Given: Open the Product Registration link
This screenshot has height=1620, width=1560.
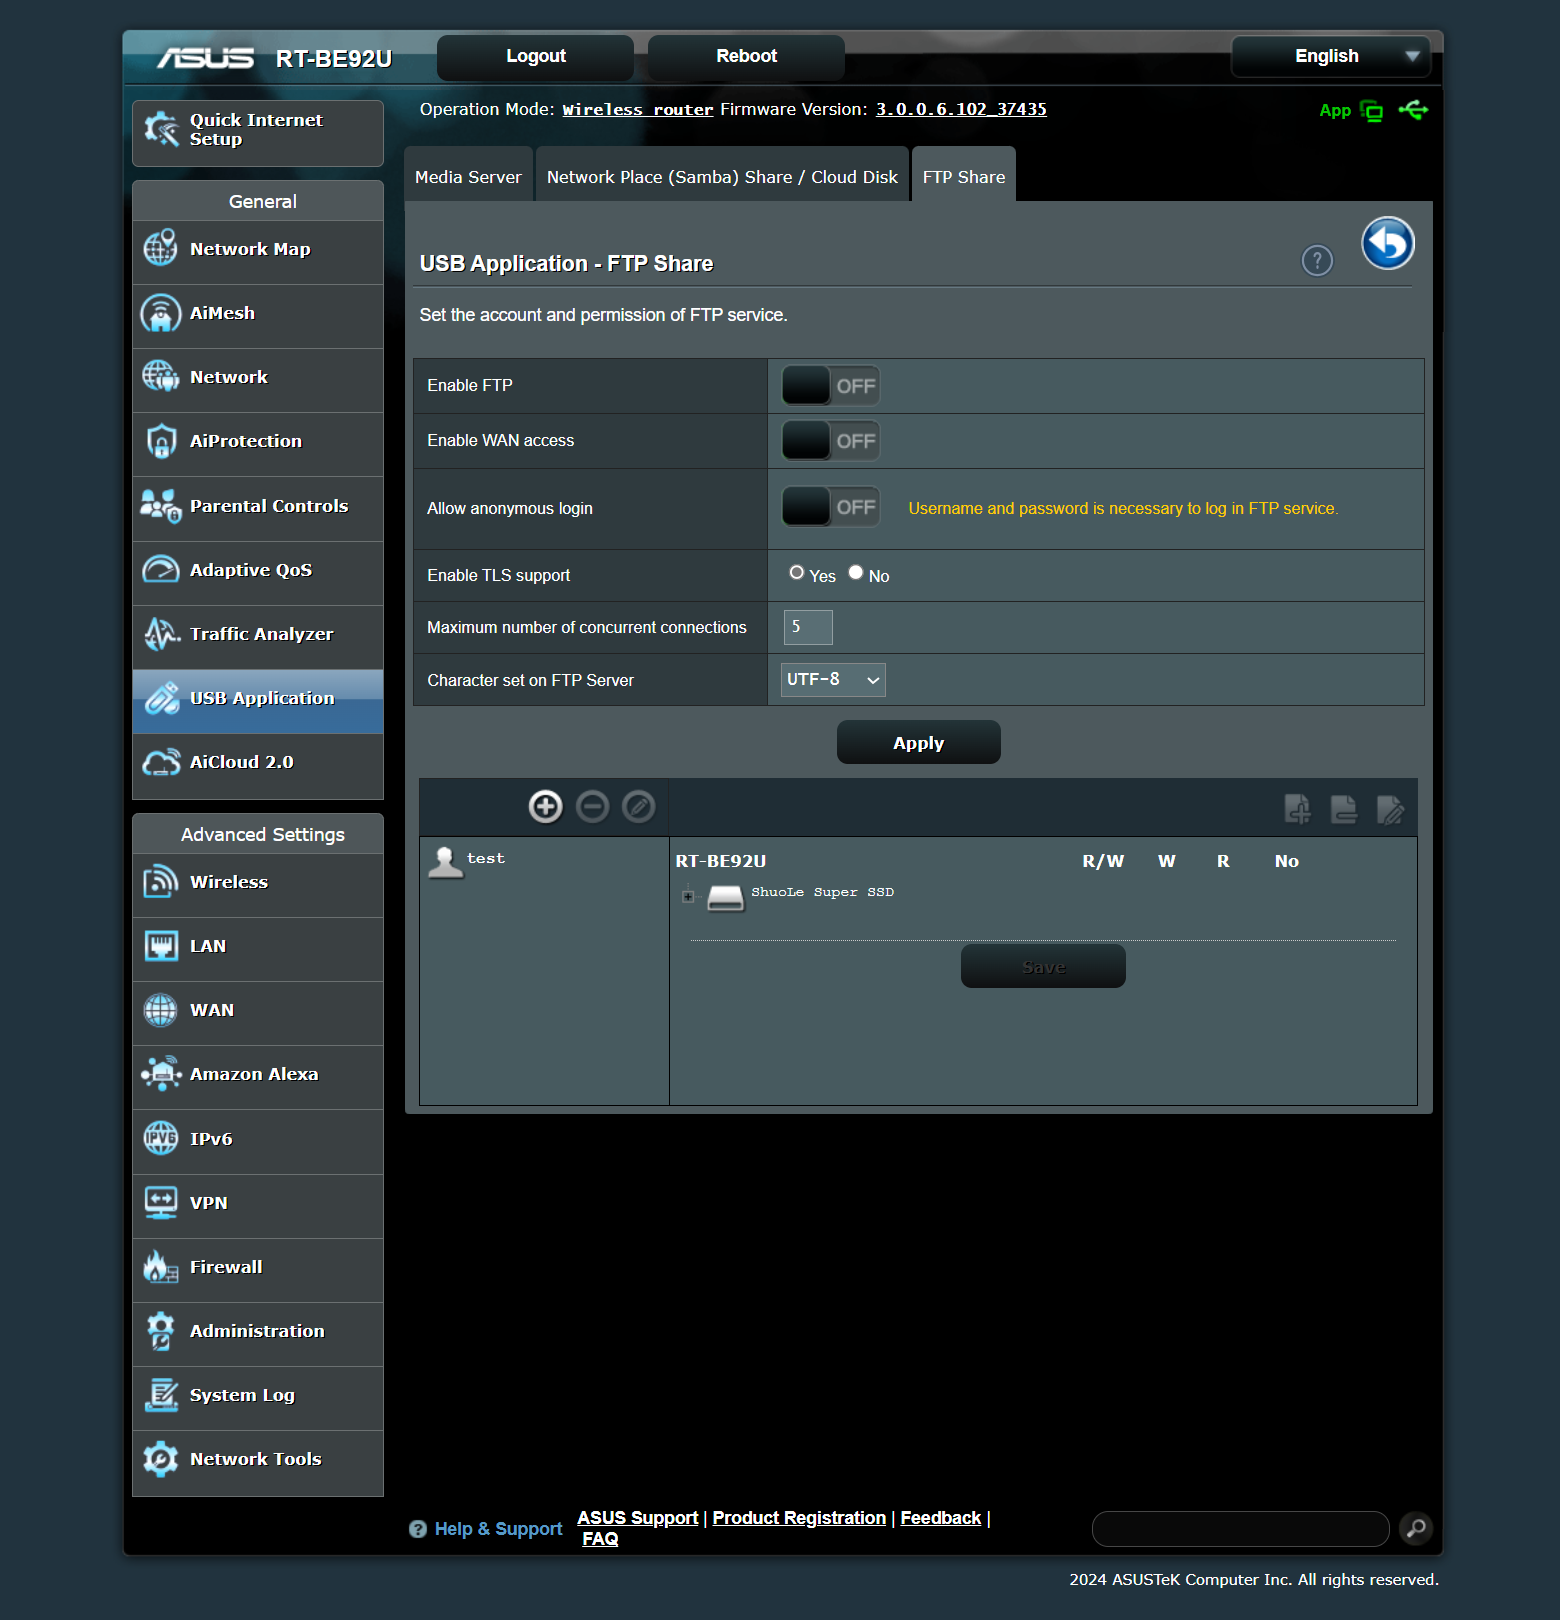Looking at the screenshot, I should tap(799, 1518).
